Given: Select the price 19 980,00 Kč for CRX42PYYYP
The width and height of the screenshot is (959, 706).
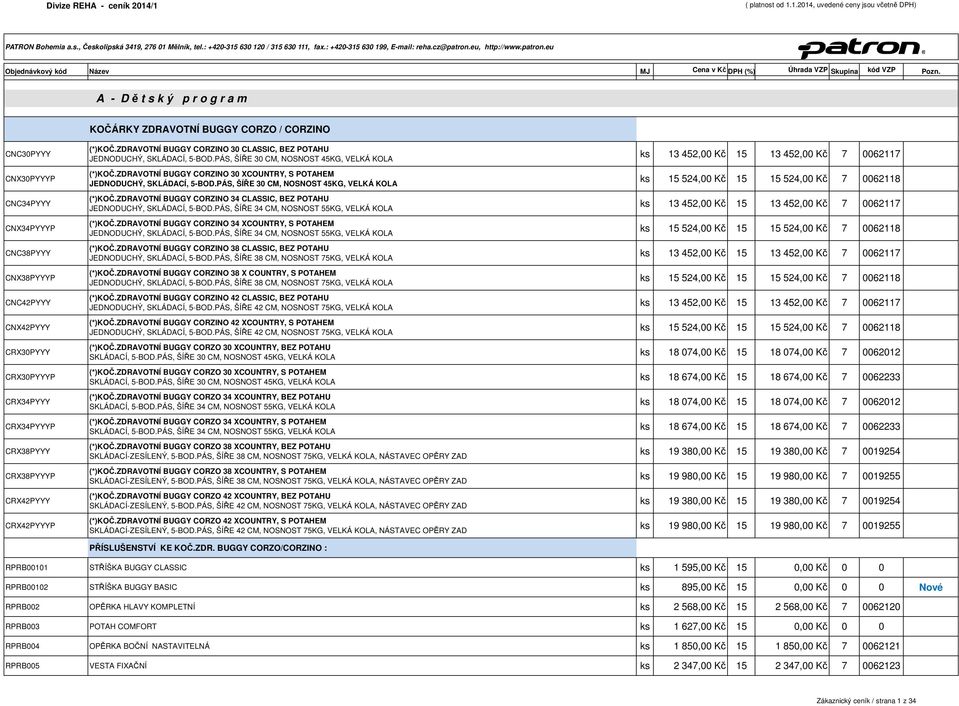Looking at the screenshot, I should point(697,526).
